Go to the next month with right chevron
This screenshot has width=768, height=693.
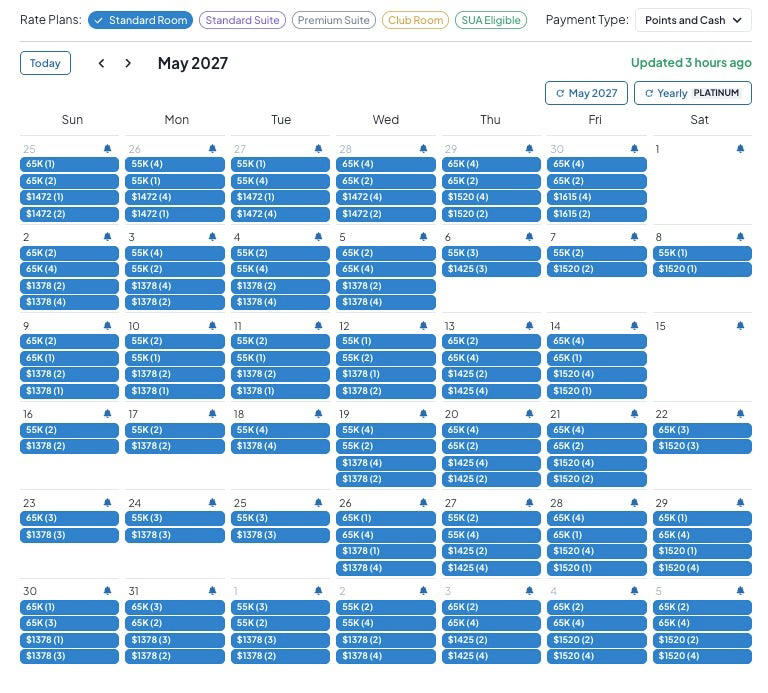[x=128, y=63]
